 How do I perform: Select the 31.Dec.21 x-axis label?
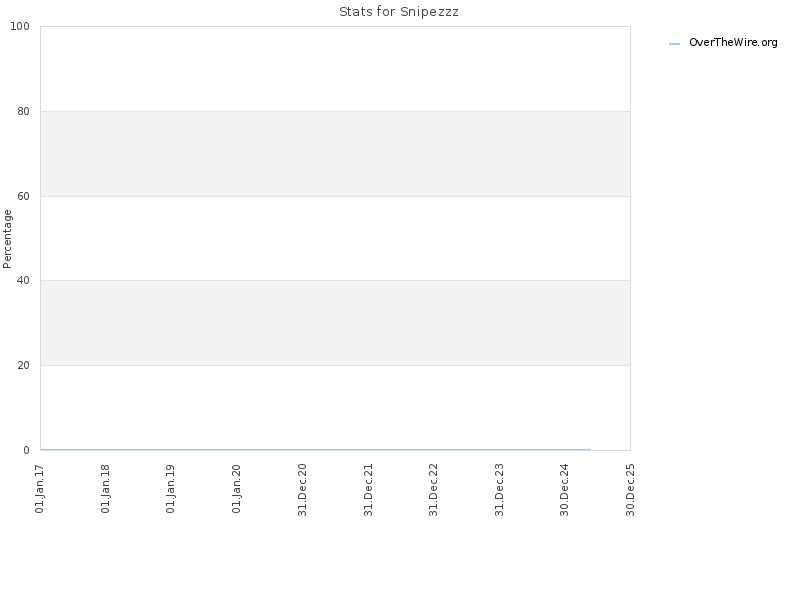pyautogui.click(x=368, y=490)
